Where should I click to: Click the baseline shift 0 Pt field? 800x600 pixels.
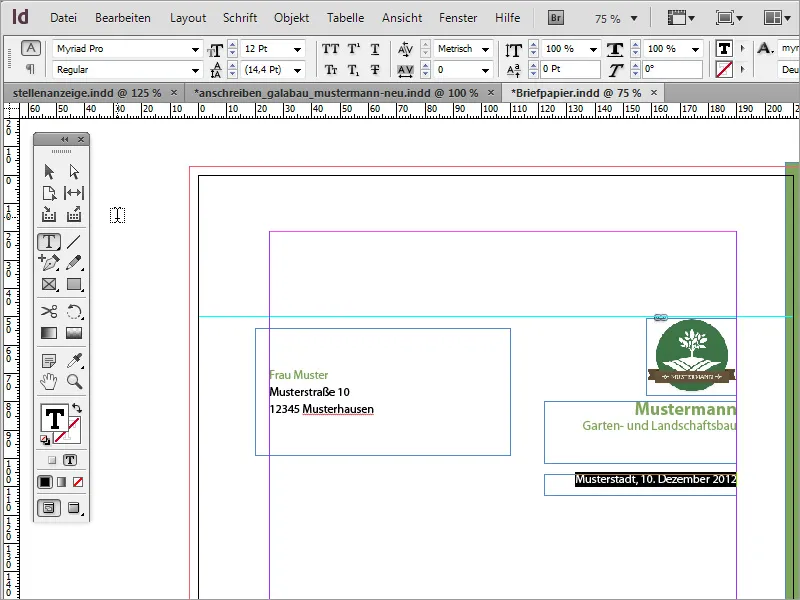point(570,69)
